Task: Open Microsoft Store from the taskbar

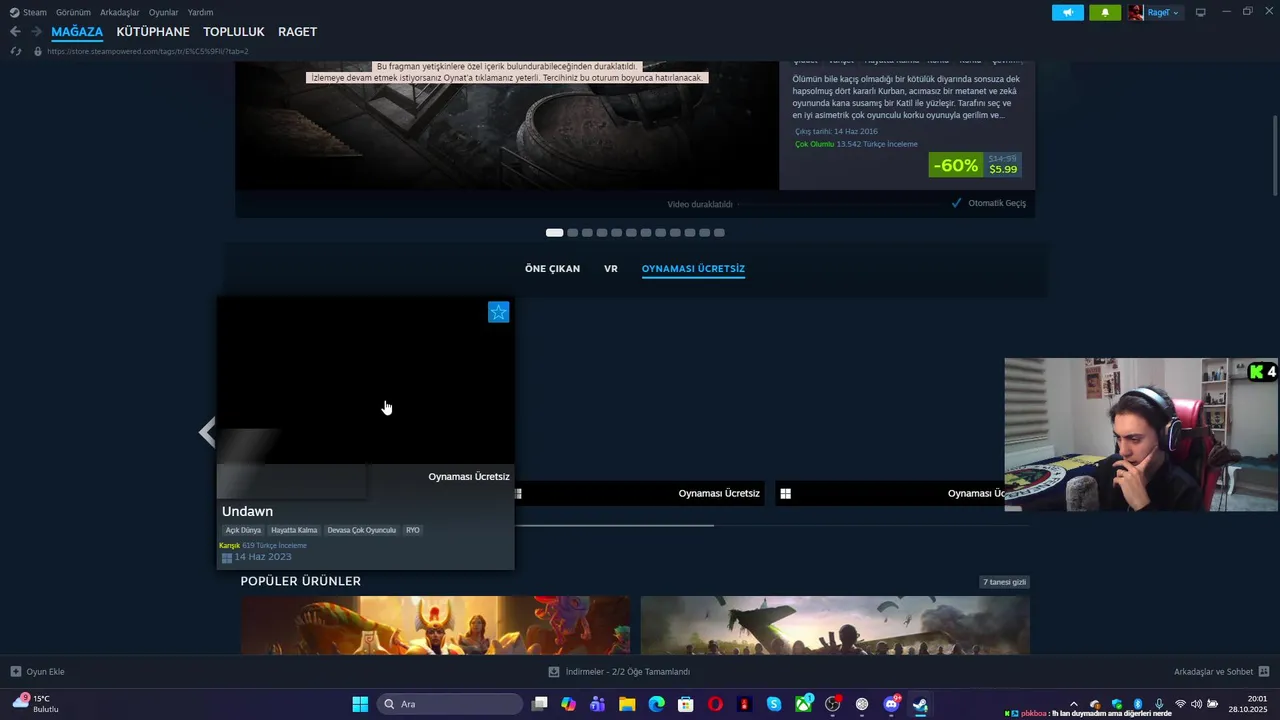Action: tap(686, 704)
